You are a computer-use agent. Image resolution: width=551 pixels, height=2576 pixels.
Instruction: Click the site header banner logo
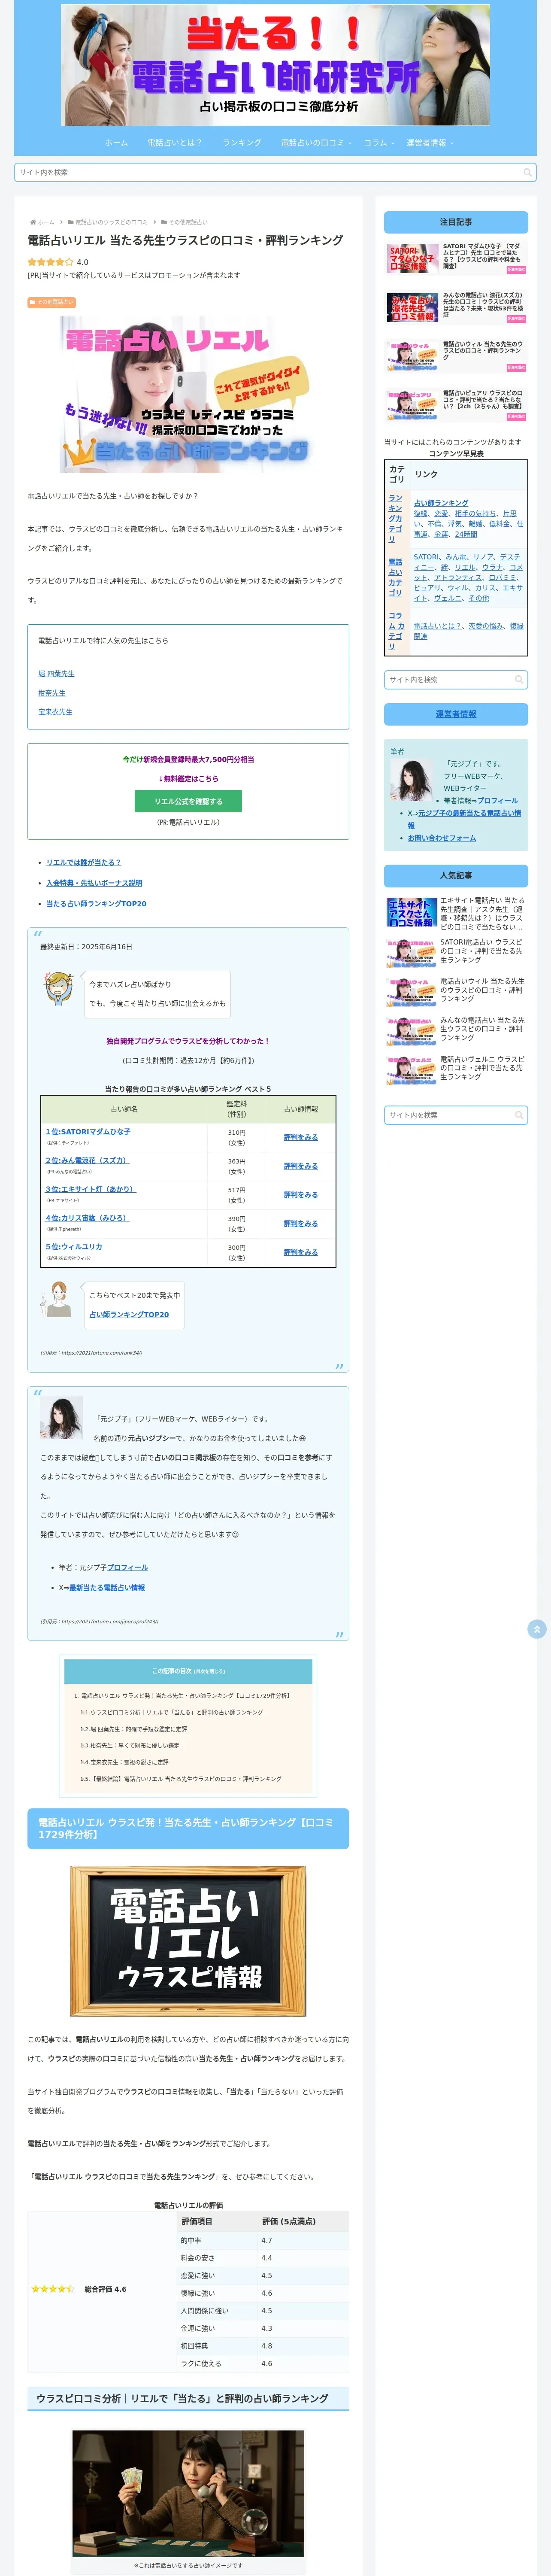click(275, 65)
